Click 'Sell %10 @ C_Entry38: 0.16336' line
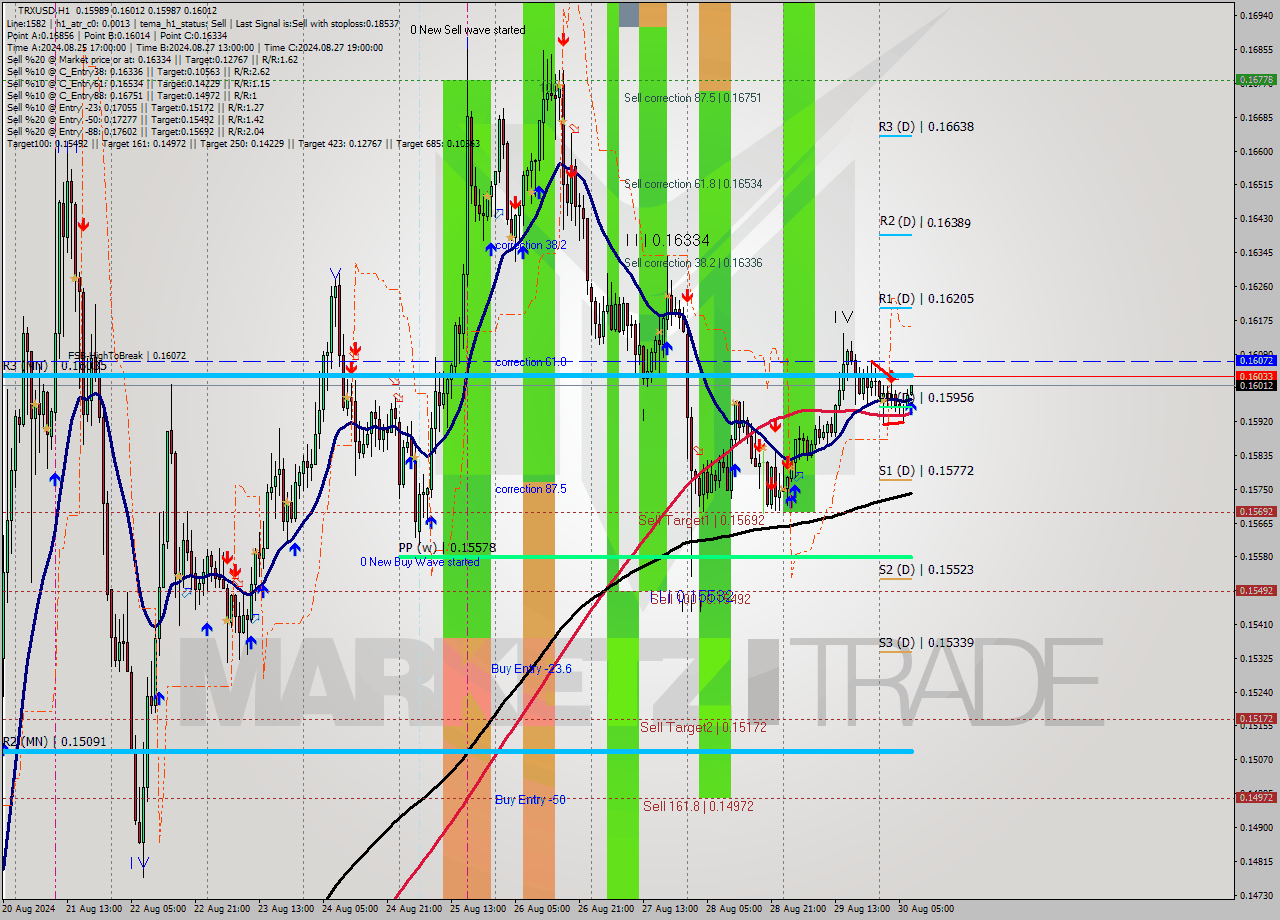This screenshot has width=1280, height=920. (x=138, y=71)
